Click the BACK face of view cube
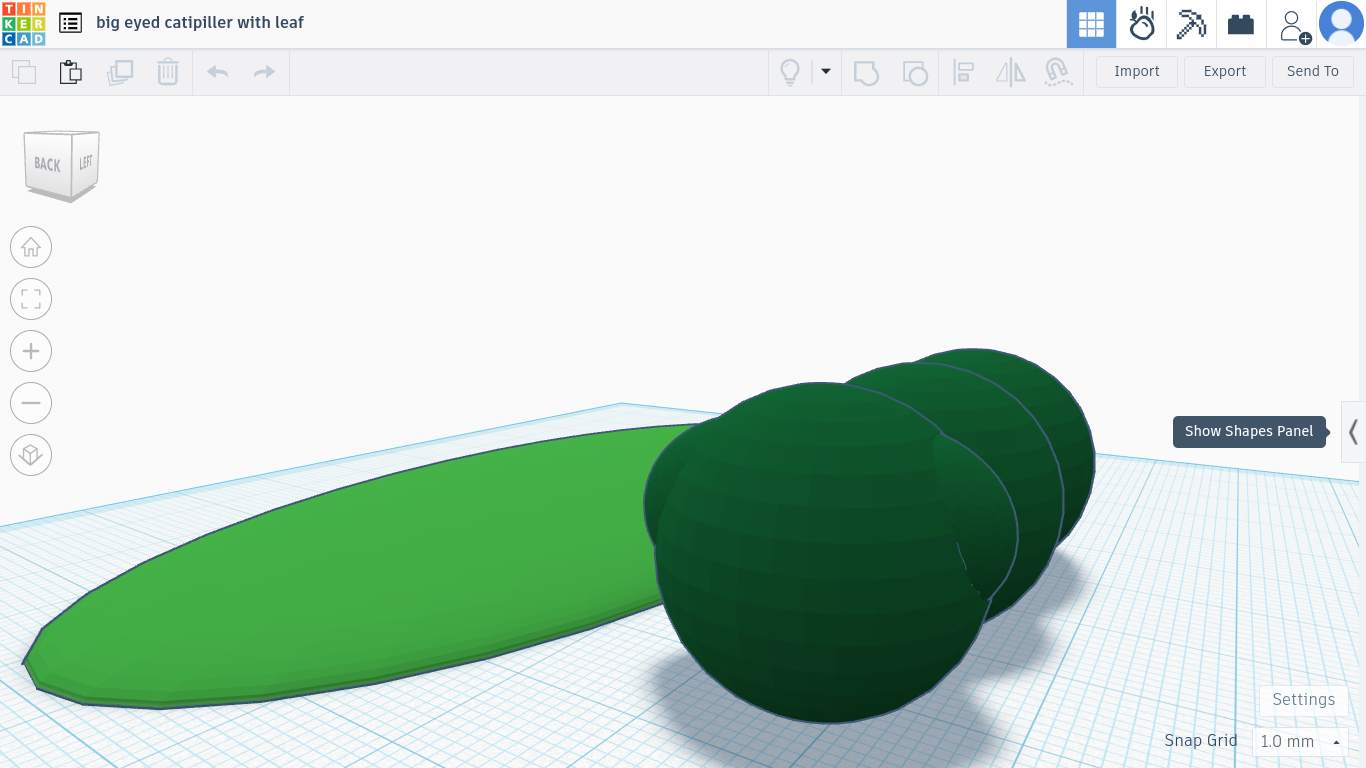 coord(47,163)
